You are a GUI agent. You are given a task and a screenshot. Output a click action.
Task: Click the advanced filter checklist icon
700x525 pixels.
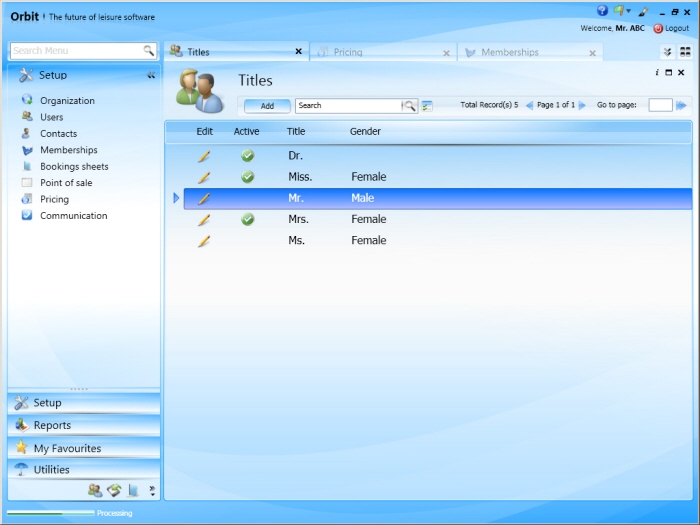coord(427,106)
